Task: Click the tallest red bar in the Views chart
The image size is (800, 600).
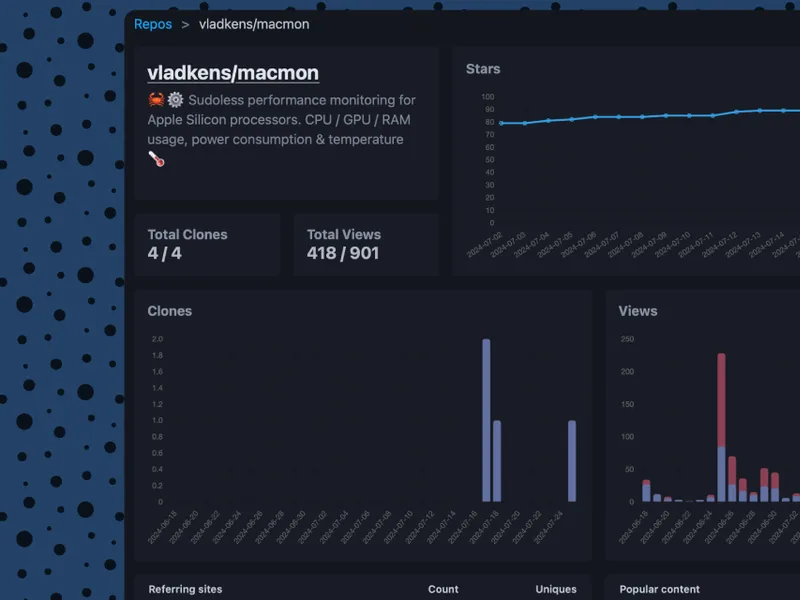Action: pyautogui.click(x=721, y=400)
